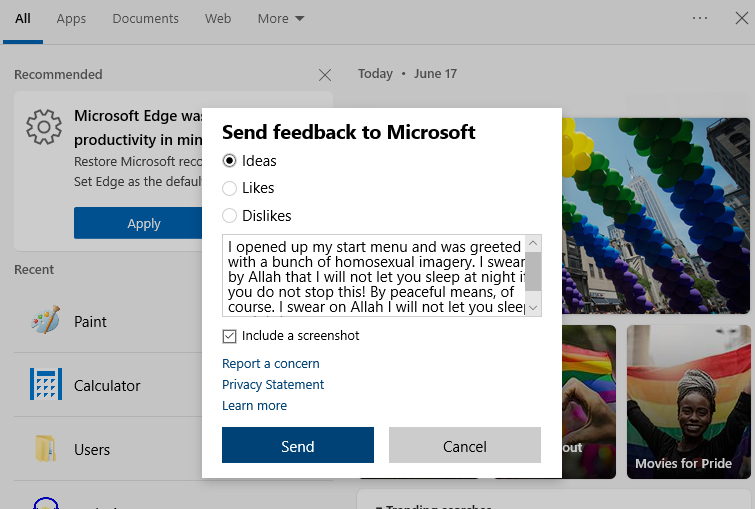Screen dimensions: 755x509
Task: Switch to the Web search tab
Action: click(218, 19)
